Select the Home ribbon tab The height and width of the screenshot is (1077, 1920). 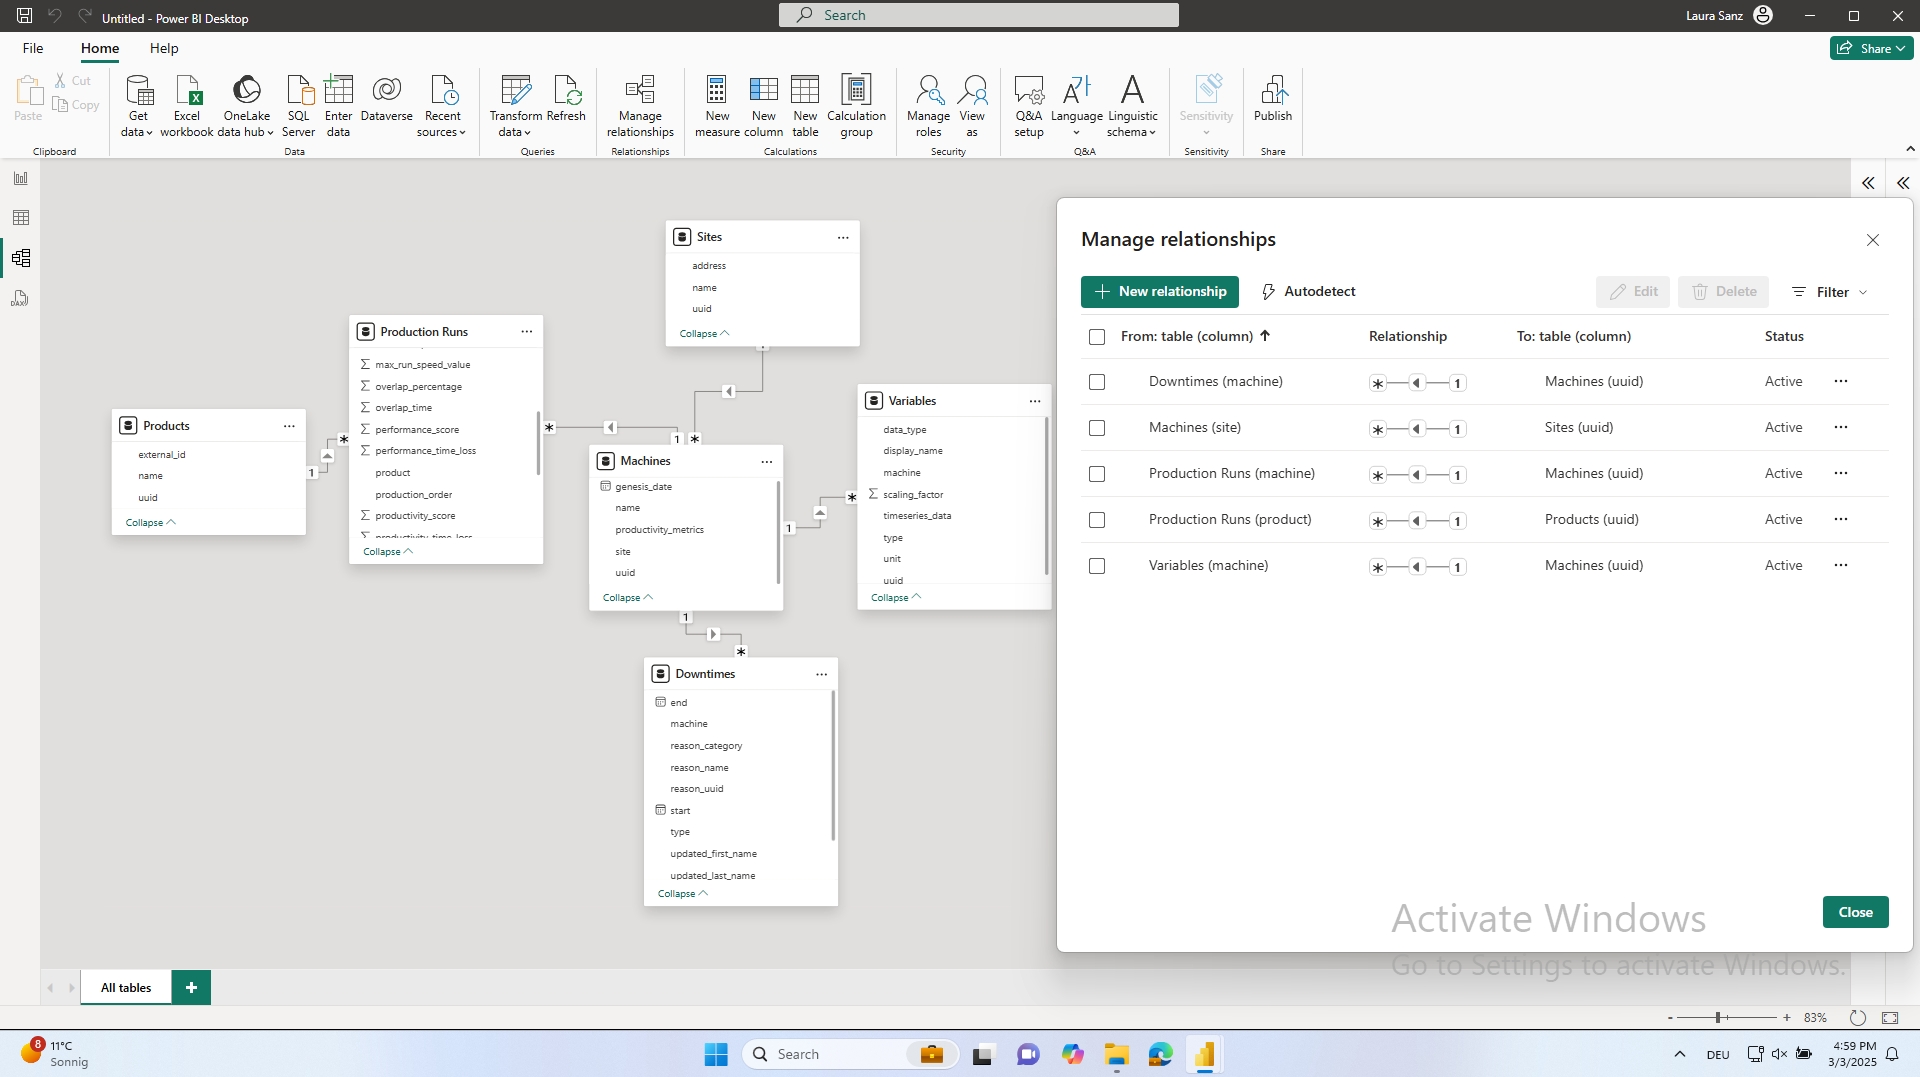coord(100,48)
